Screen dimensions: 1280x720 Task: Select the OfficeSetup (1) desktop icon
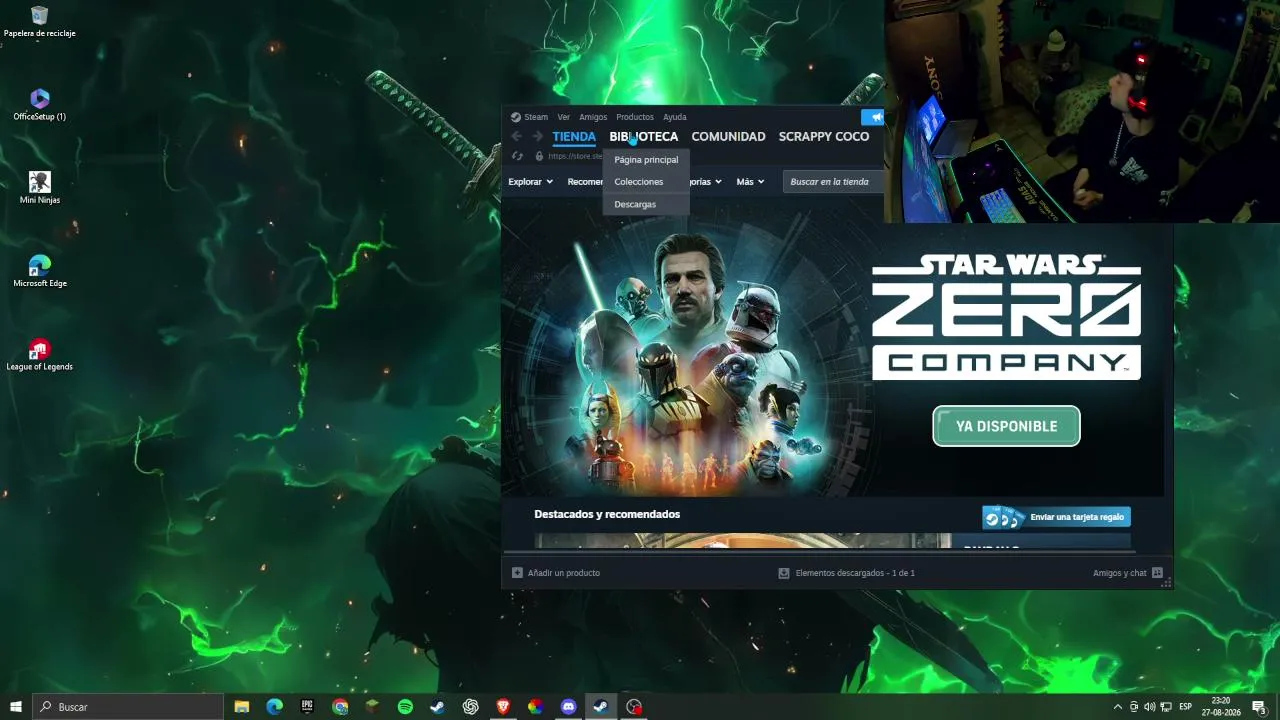point(40,104)
